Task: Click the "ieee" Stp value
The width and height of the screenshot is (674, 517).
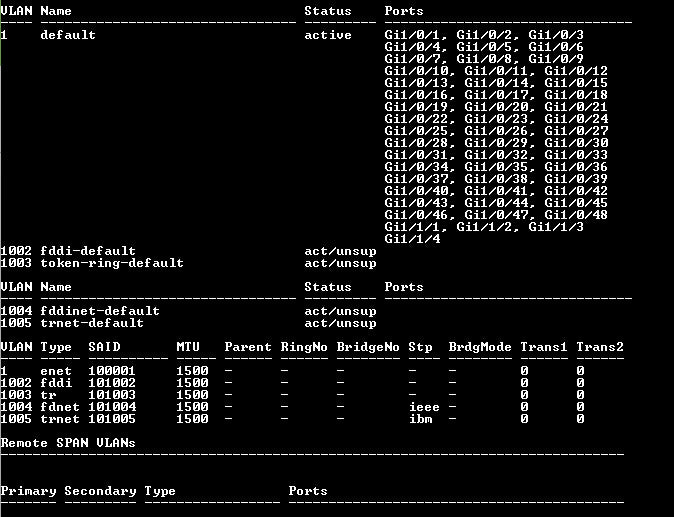Action: click(424, 407)
